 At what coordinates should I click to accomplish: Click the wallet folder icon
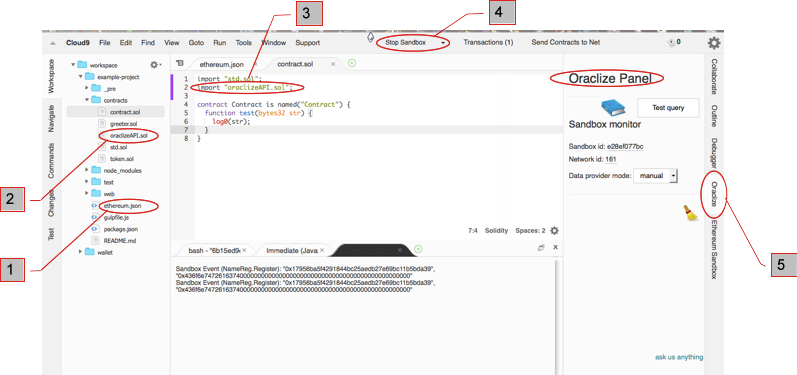89,252
